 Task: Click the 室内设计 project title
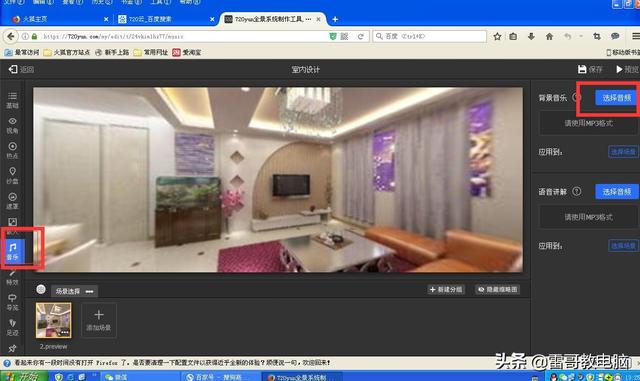pos(305,69)
